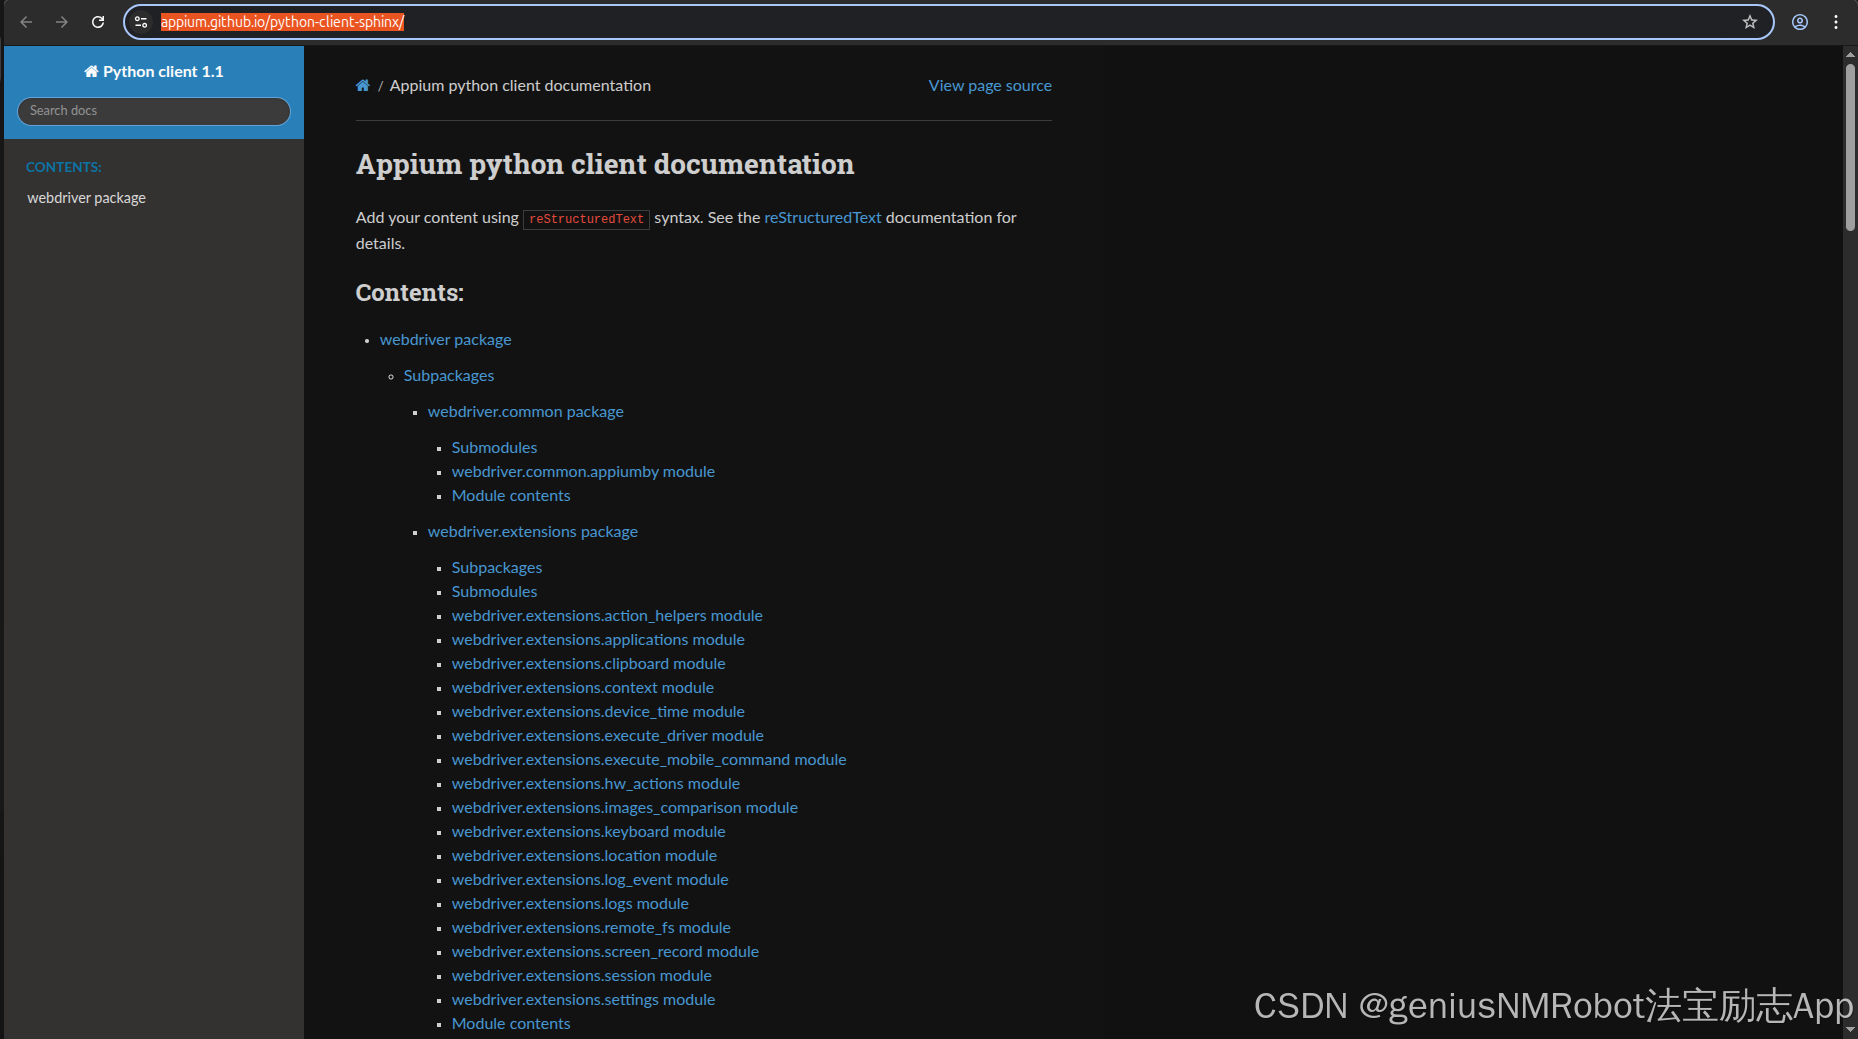Open the site permissions icon in address bar
Image resolution: width=1858 pixels, height=1039 pixels.
click(x=141, y=21)
